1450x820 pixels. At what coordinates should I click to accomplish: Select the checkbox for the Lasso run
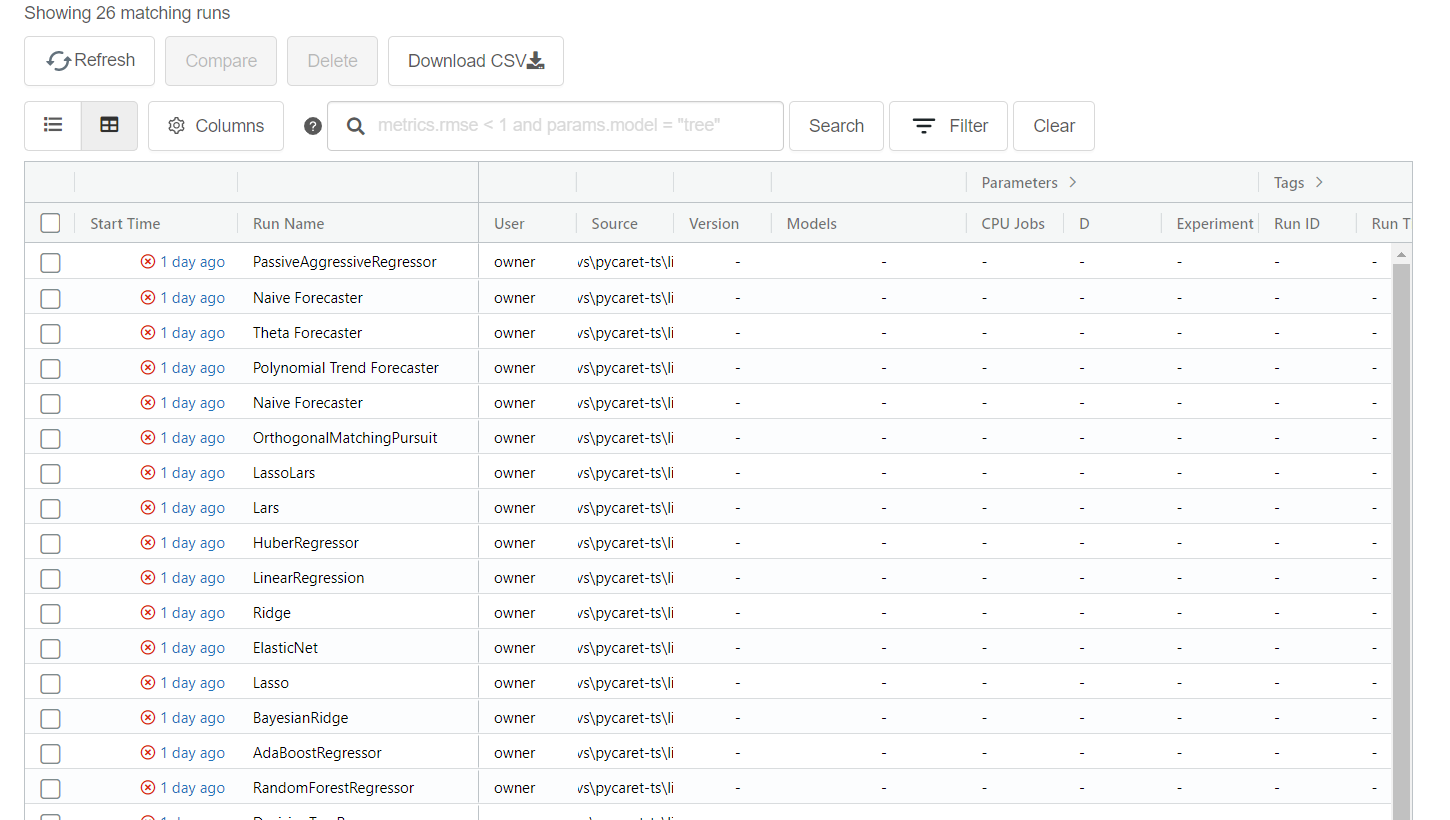coord(50,683)
